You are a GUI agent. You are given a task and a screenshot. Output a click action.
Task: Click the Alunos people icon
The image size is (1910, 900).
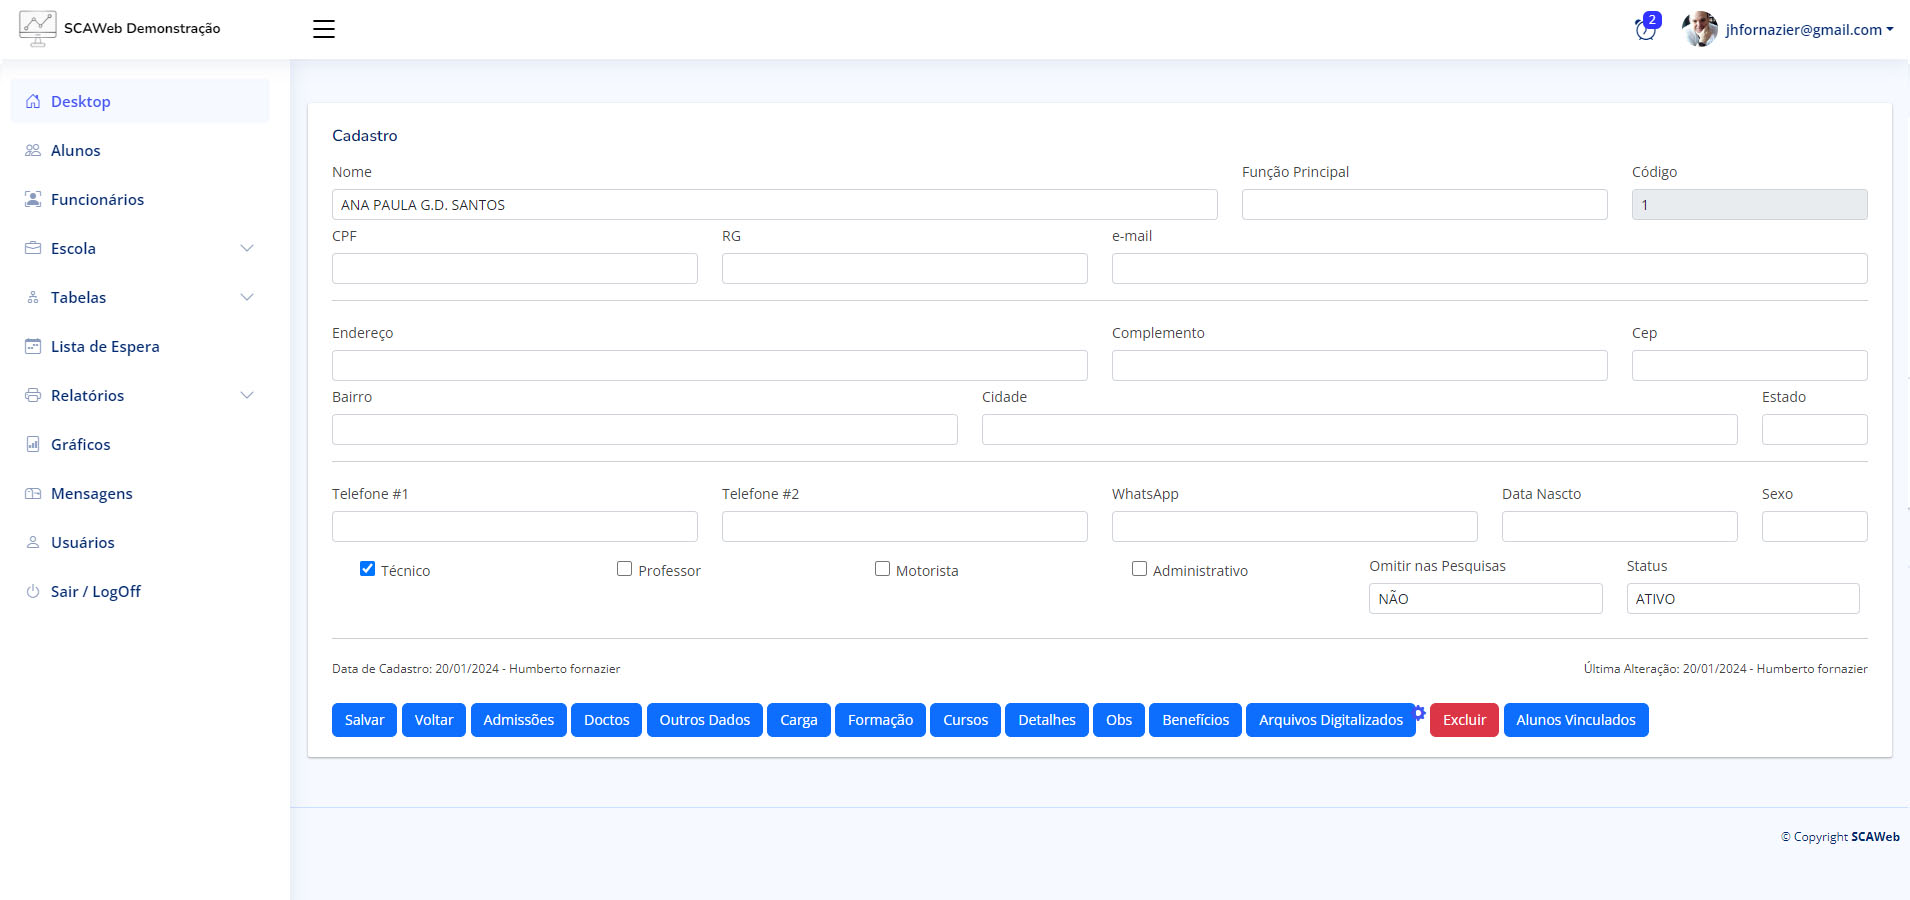pos(33,150)
